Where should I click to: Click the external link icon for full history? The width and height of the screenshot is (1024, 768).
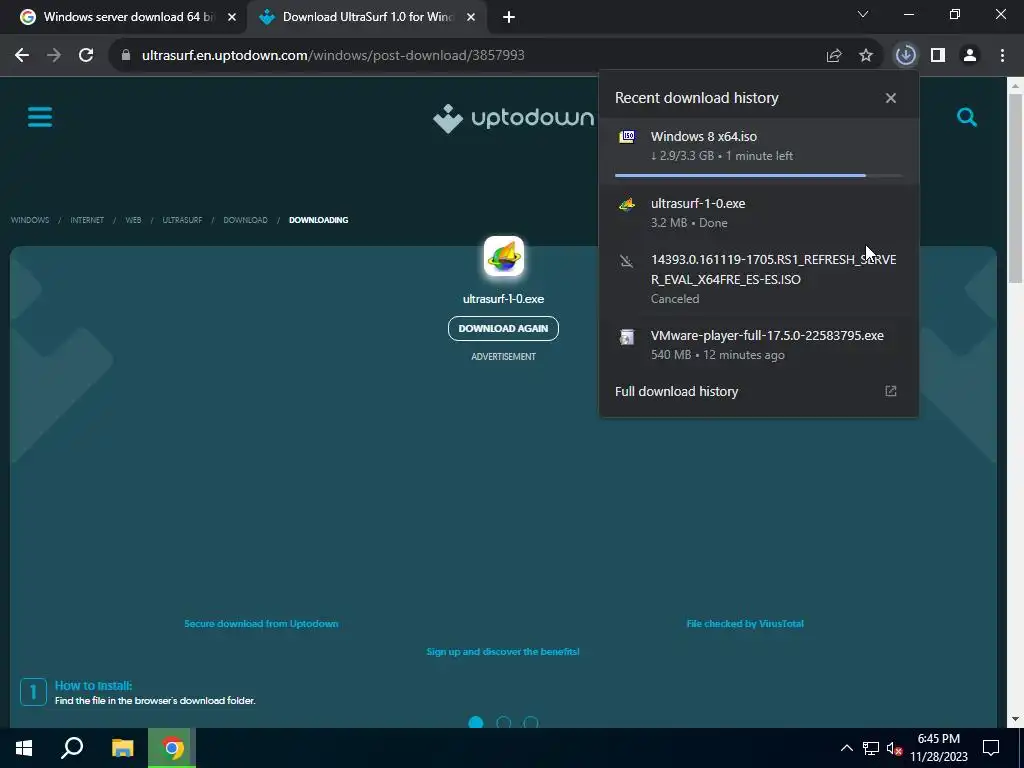coord(891,391)
